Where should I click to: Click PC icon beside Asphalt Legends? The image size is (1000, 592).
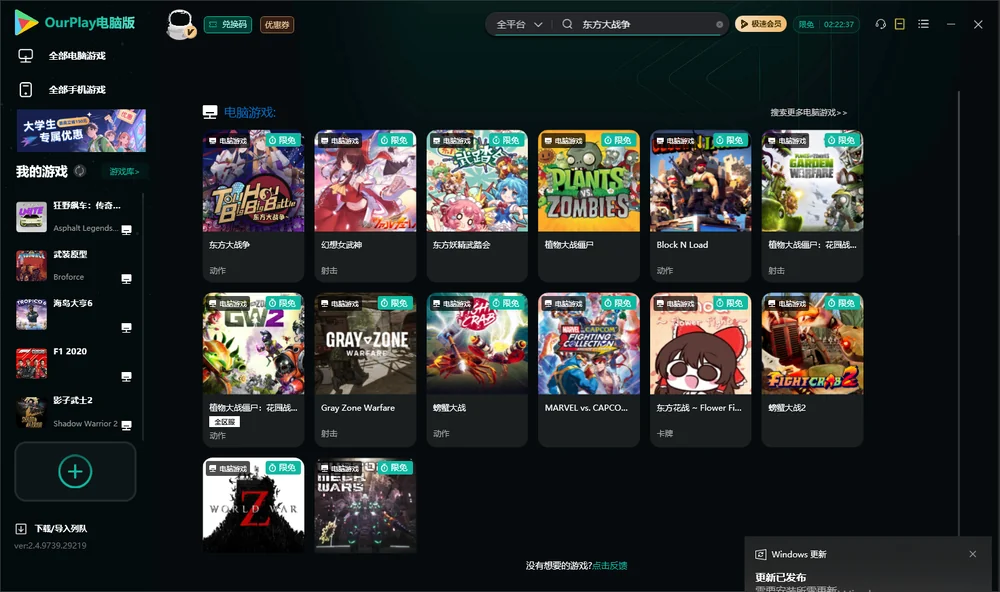pos(126,230)
